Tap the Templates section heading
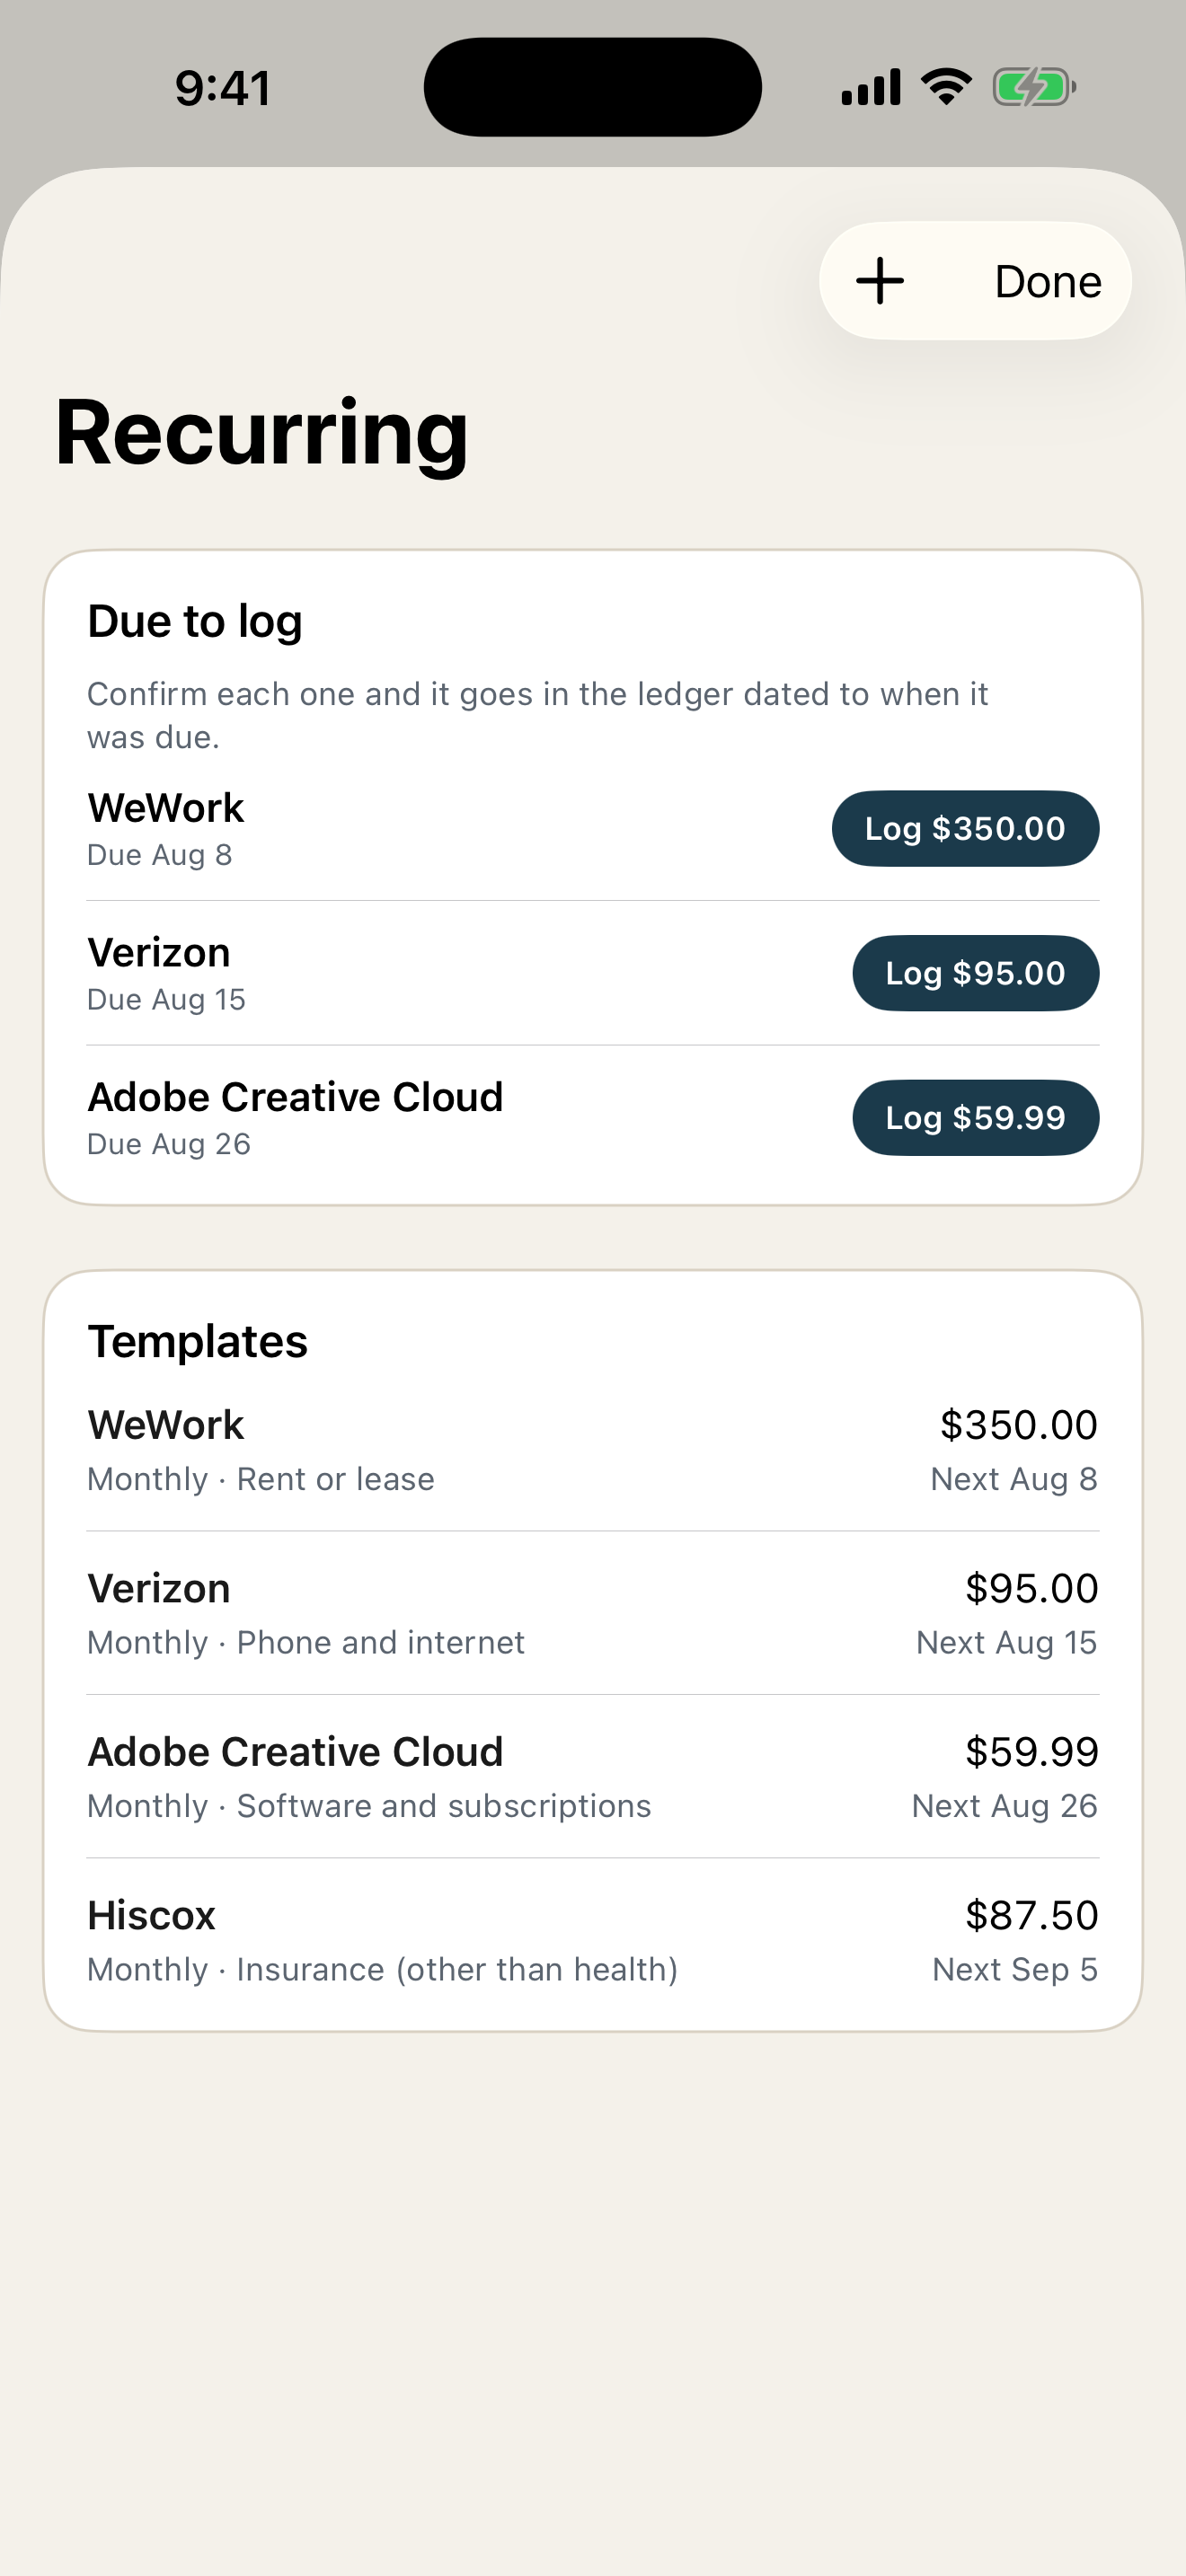The width and height of the screenshot is (1186, 2576). 198,1342
